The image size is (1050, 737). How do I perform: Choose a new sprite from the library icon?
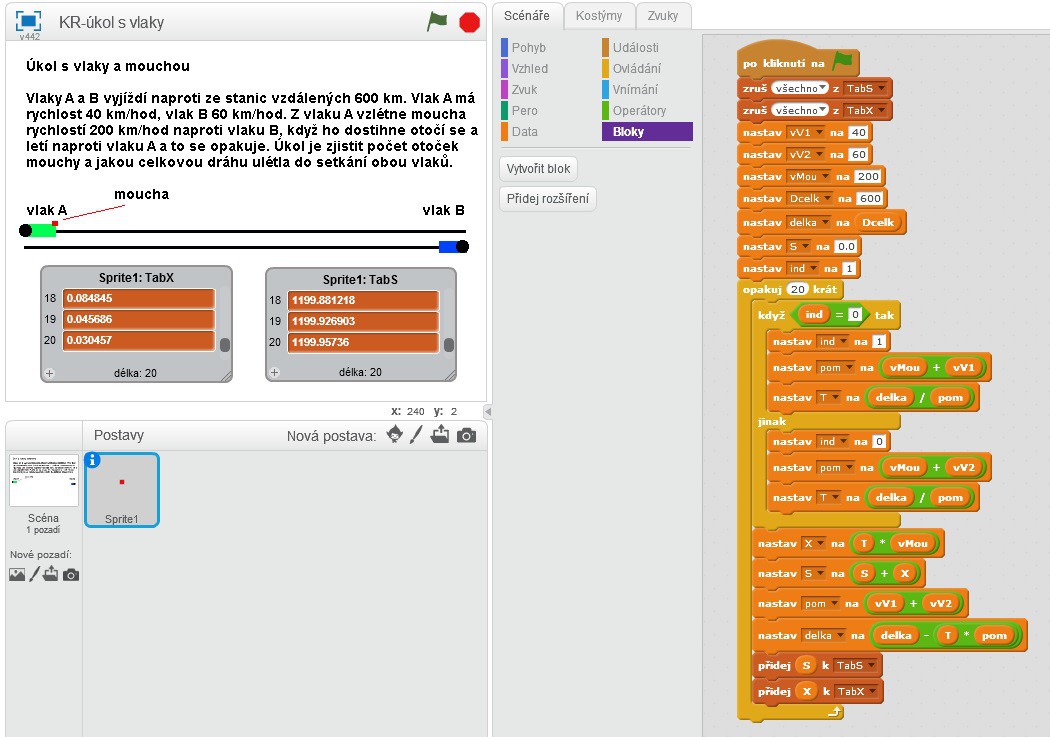click(395, 435)
